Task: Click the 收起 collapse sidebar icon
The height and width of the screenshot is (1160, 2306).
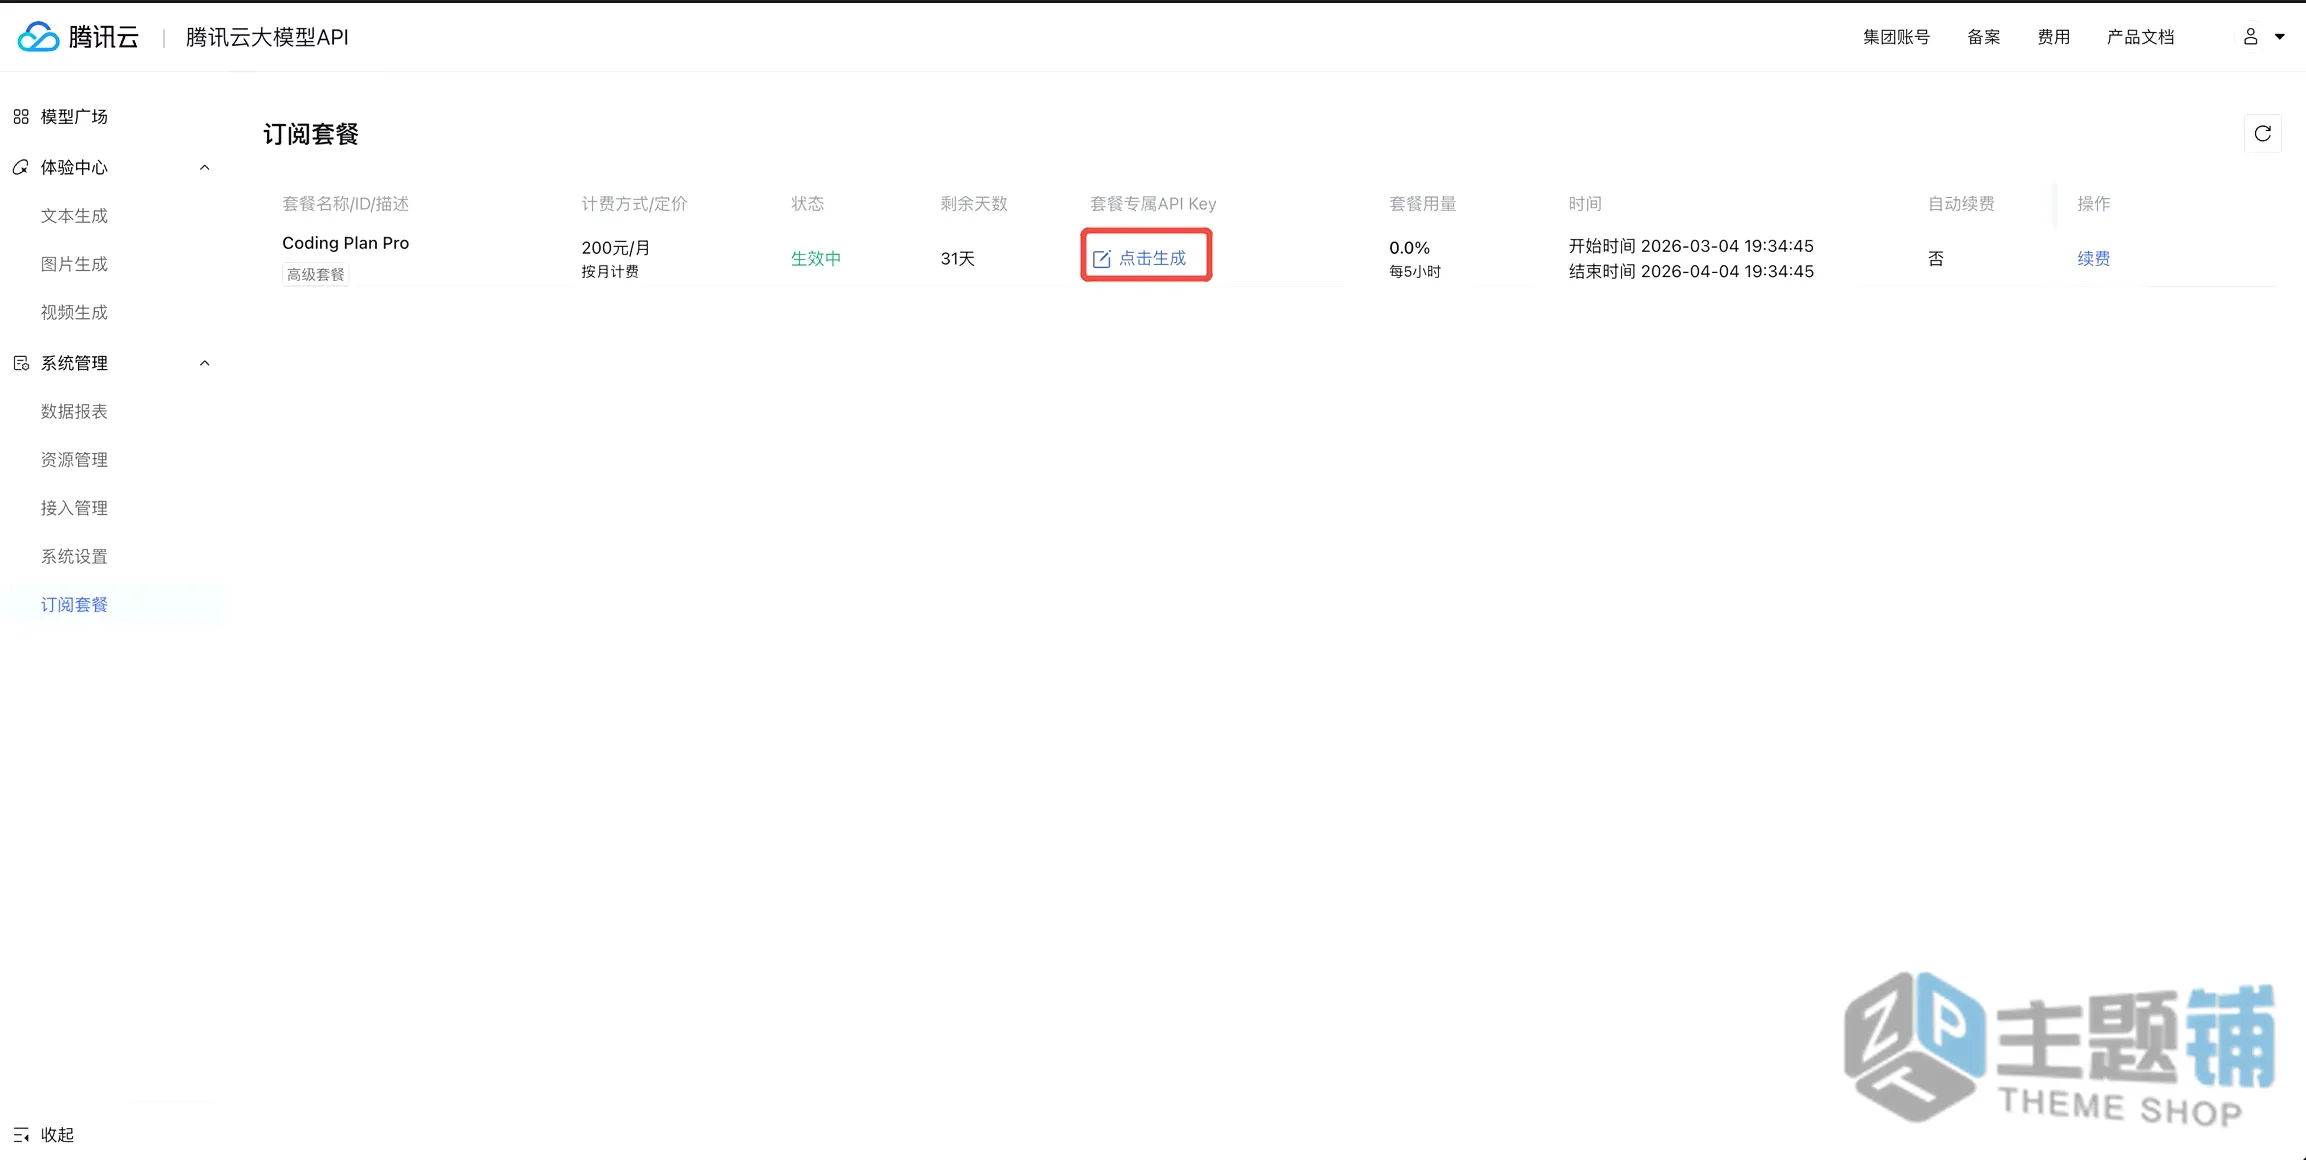Action: tap(21, 1135)
